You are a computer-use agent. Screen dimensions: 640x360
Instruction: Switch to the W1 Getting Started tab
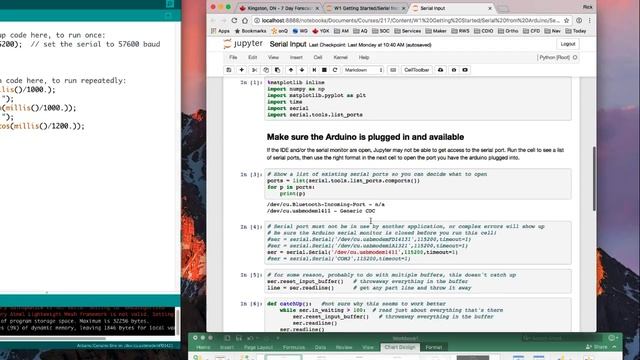(x=366, y=8)
